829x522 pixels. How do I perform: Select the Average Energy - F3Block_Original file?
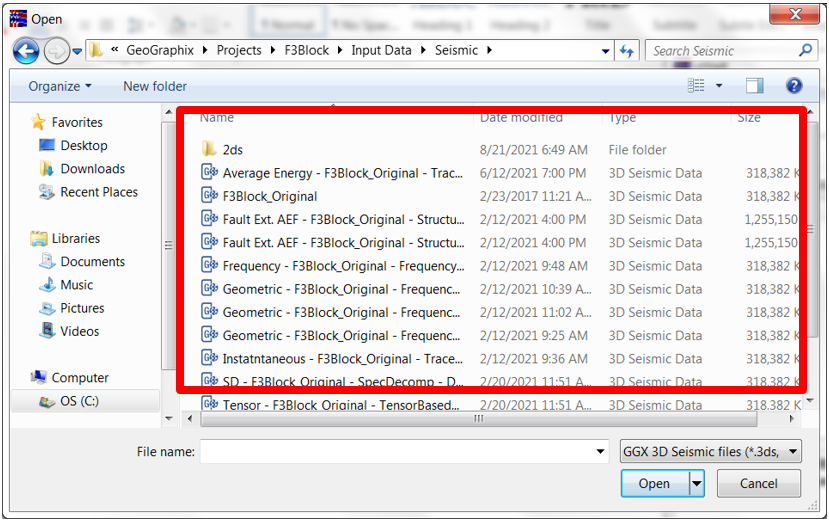[343, 173]
